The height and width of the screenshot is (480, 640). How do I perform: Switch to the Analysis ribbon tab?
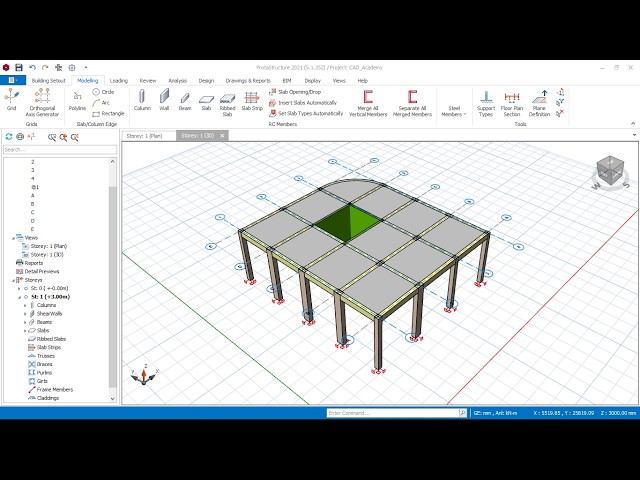[x=178, y=81]
